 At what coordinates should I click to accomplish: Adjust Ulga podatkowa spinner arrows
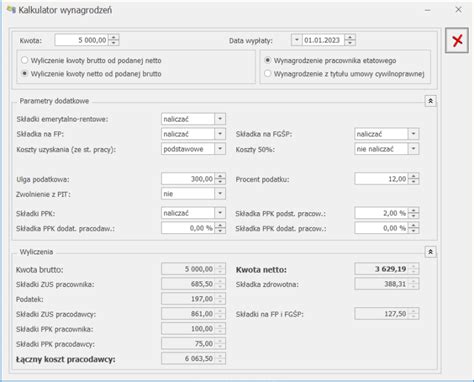[x=220, y=179]
